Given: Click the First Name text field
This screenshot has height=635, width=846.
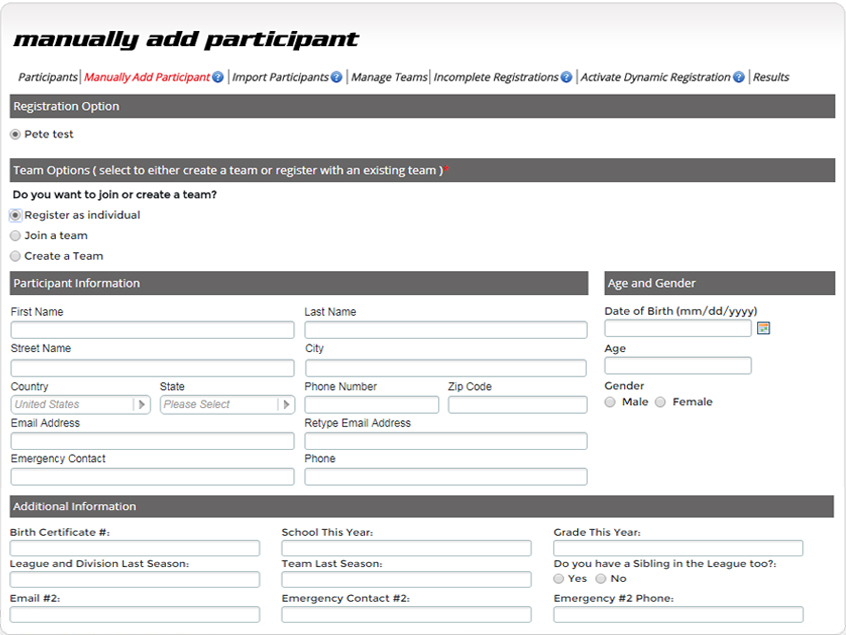Looking at the screenshot, I should click(152, 330).
